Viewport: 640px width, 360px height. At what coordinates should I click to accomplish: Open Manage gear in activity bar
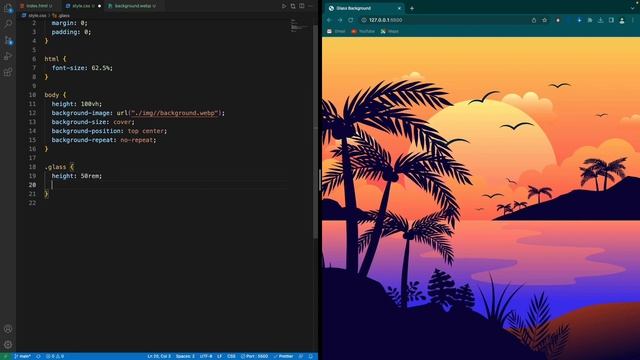coord(8,344)
